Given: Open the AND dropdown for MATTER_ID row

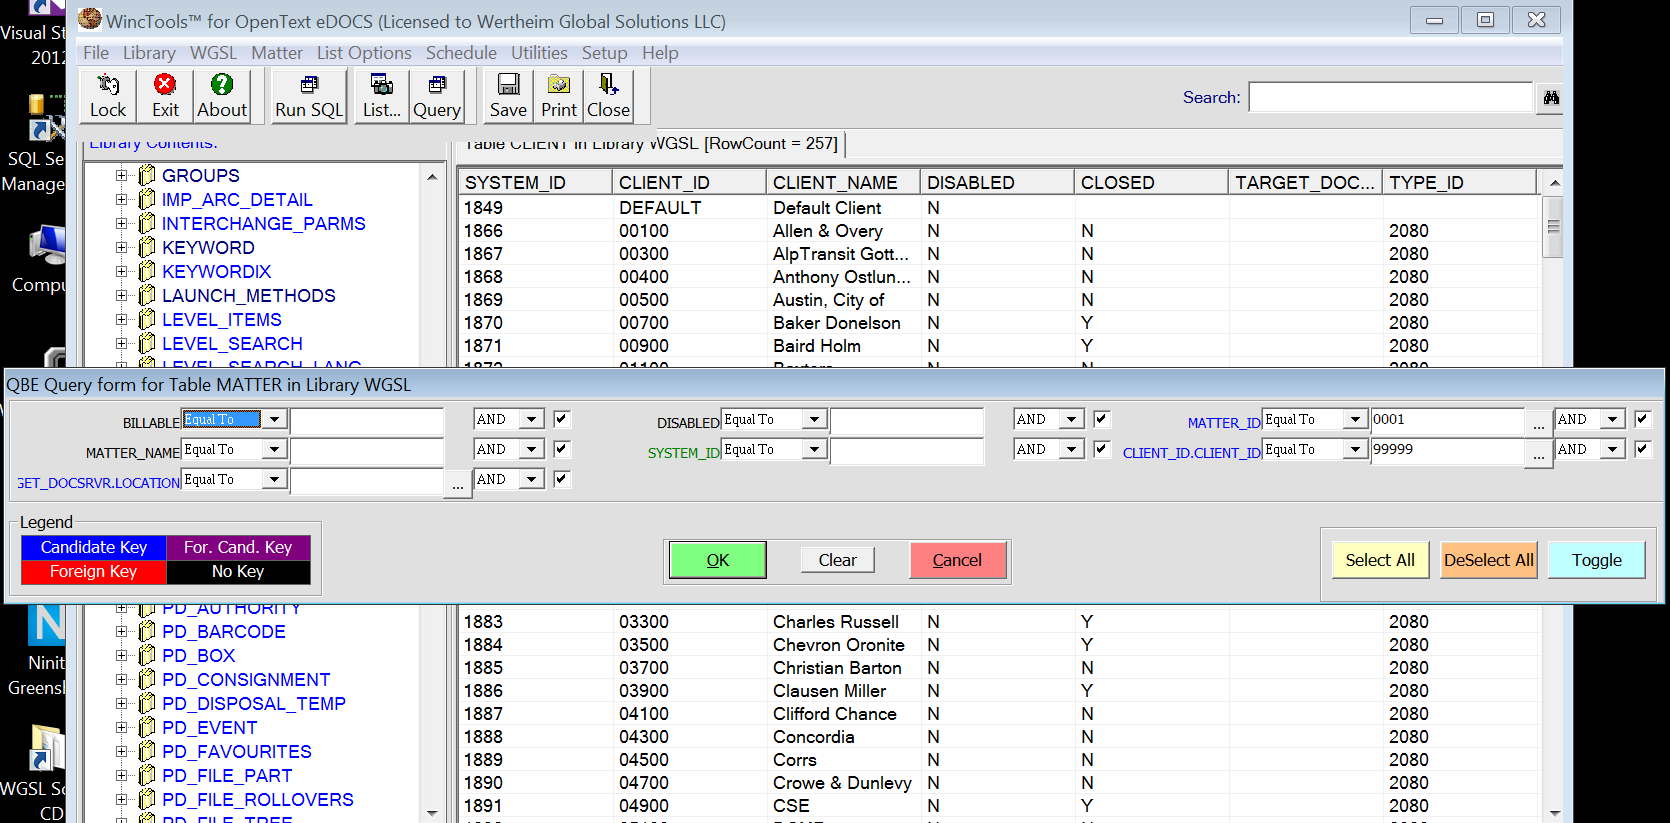Looking at the screenshot, I should tap(1612, 419).
